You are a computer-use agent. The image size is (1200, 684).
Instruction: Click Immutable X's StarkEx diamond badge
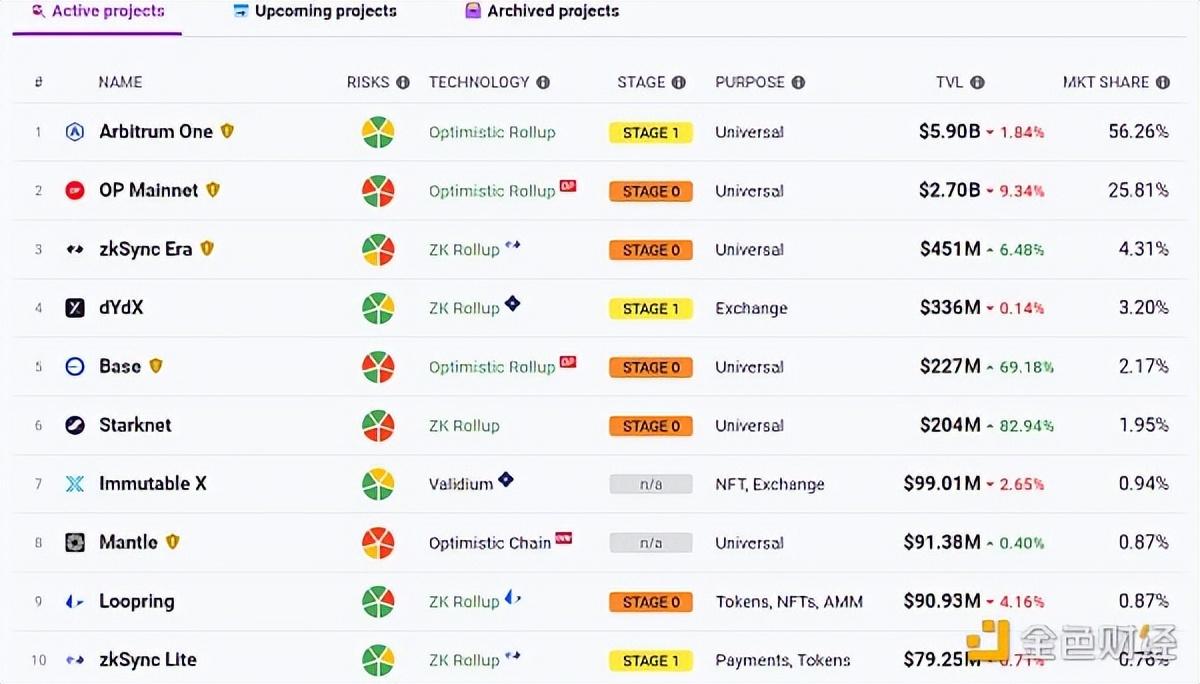[506, 479]
